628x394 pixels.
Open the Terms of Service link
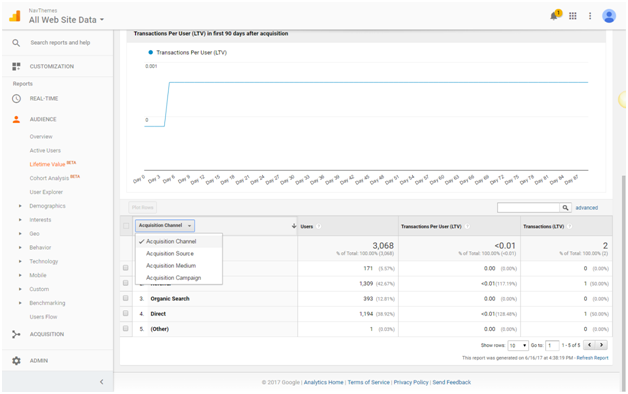368,382
